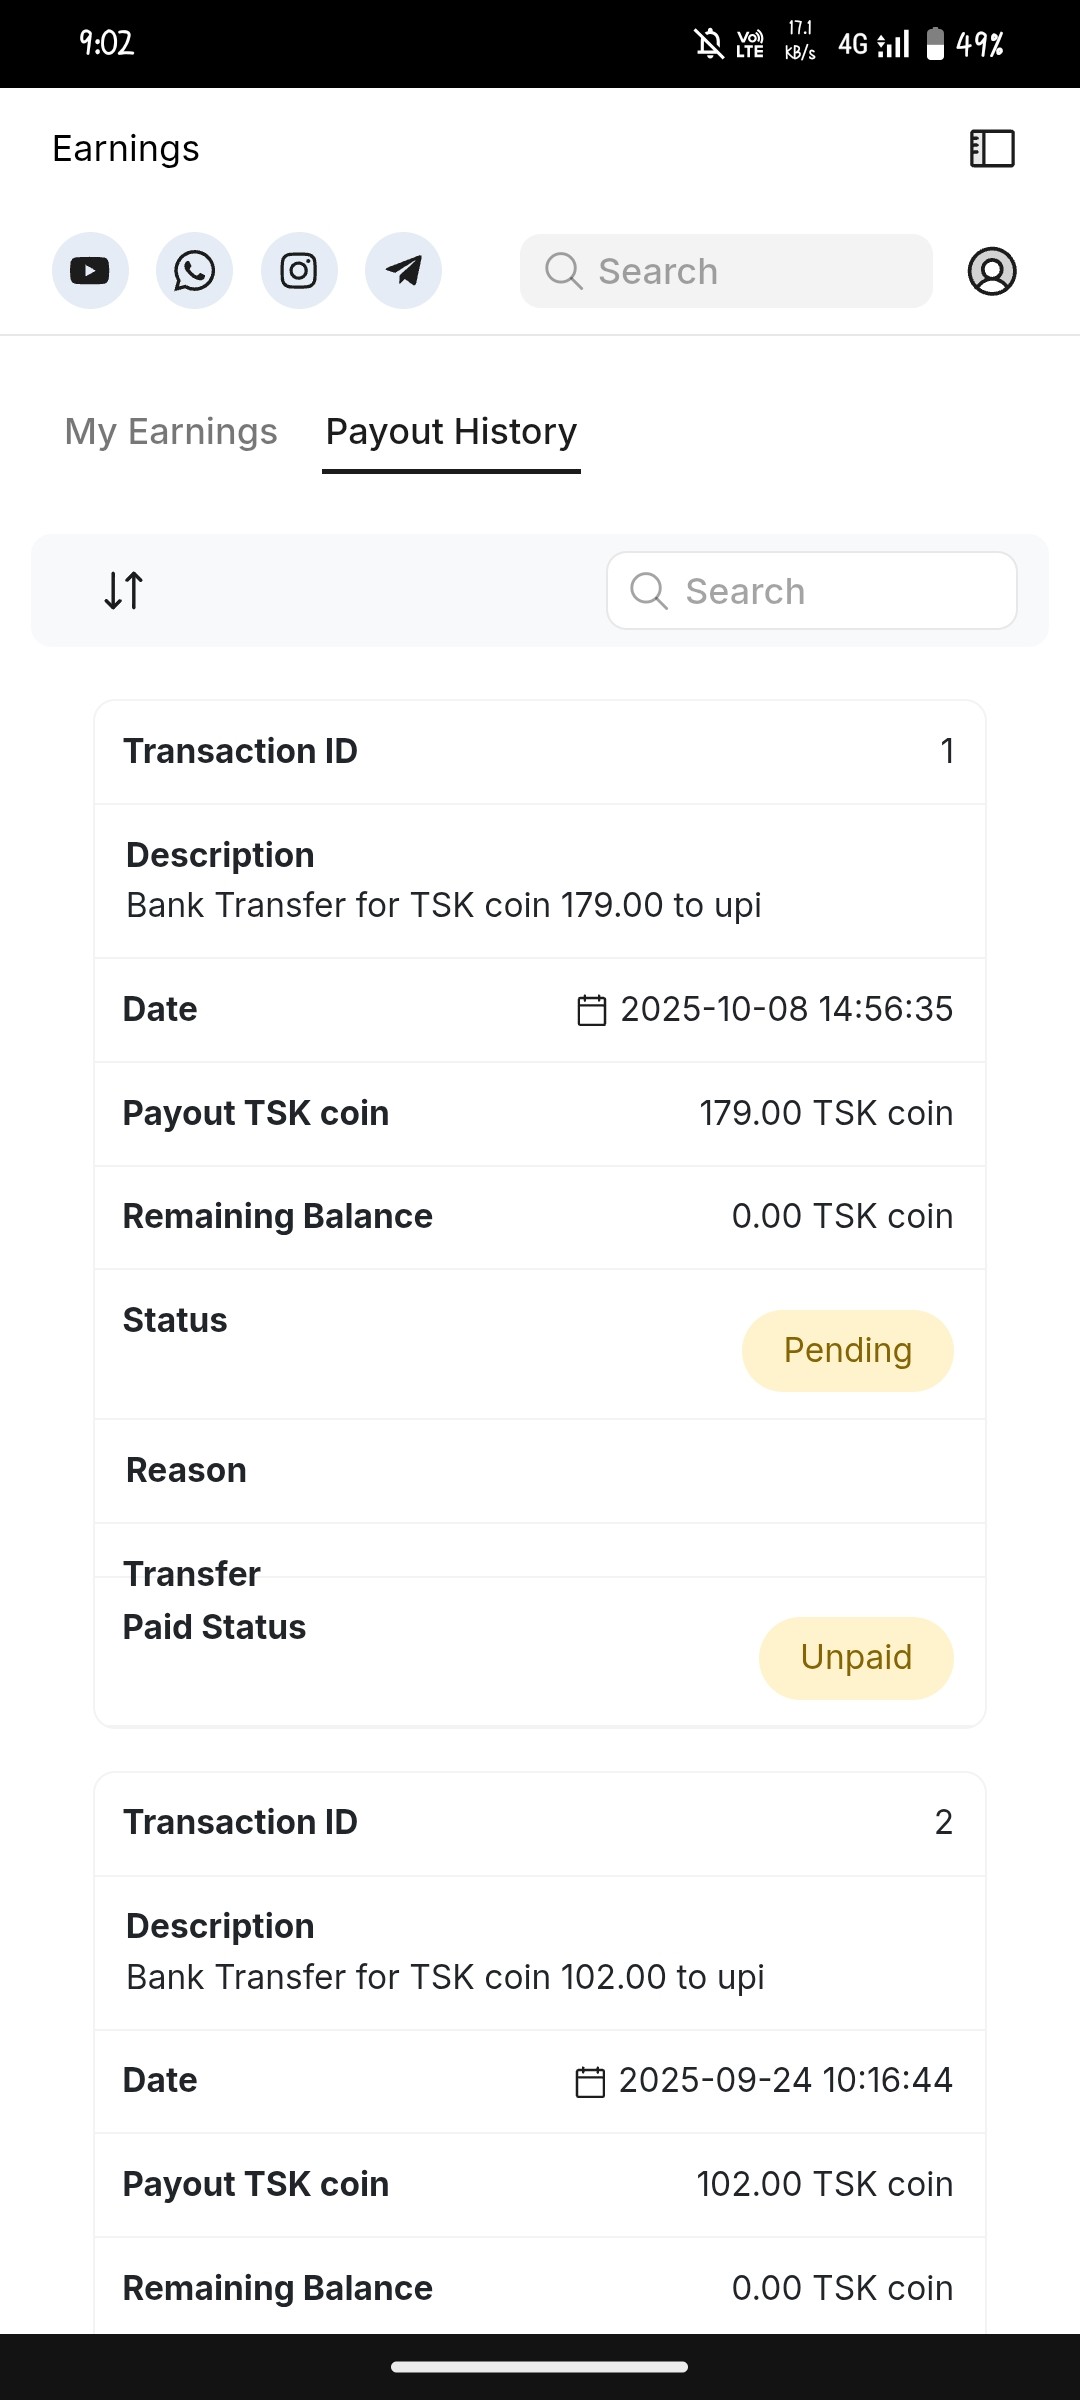Tap the magnifier icon in payout search
The image size is (1080, 2400).
[648, 591]
